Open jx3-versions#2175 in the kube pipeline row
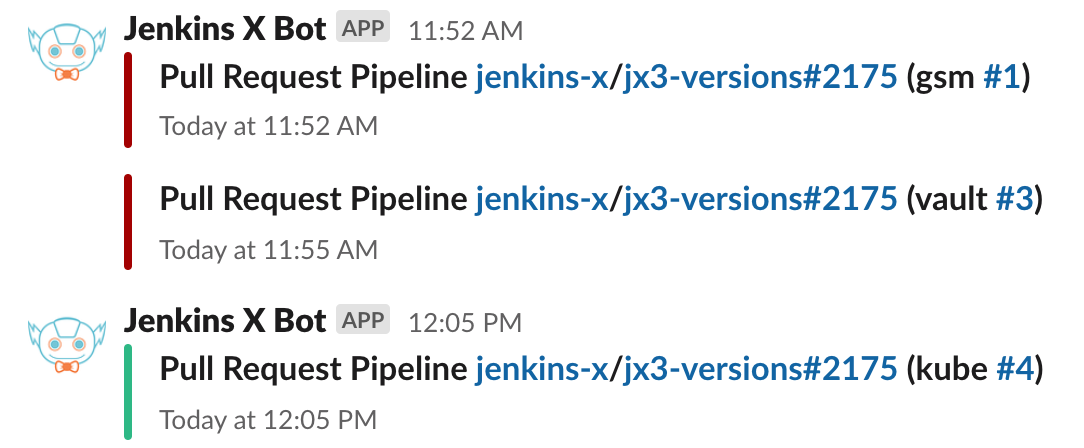This screenshot has width=1084, height=448. [x=760, y=370]
